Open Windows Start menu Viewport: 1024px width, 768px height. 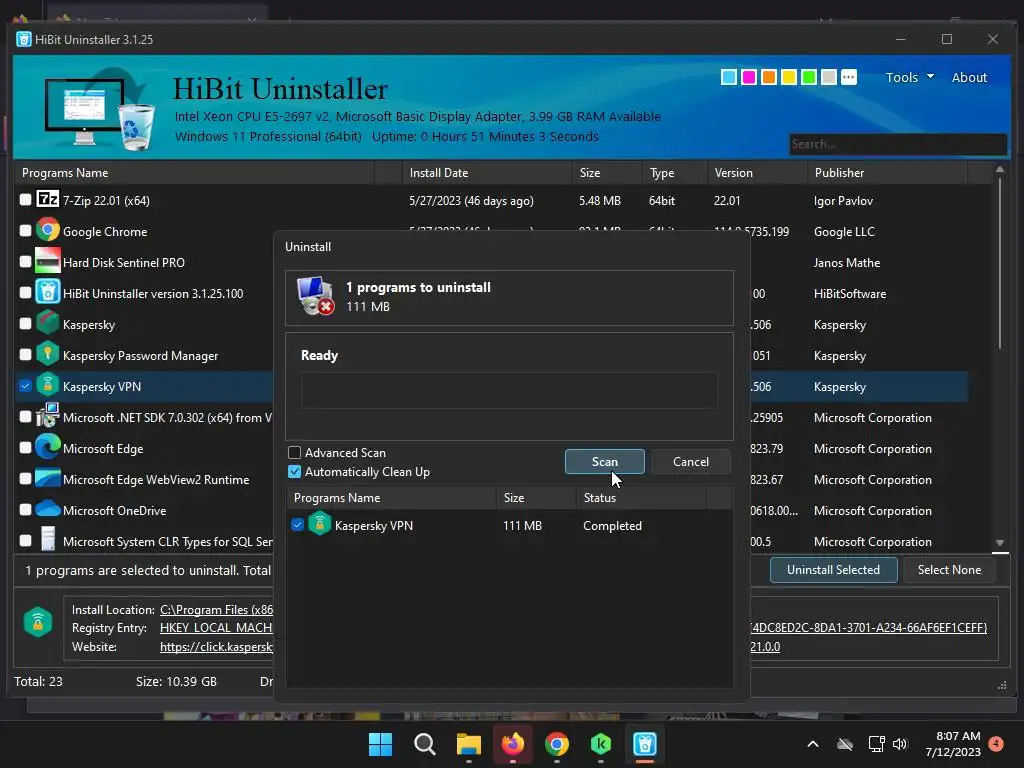380,744
